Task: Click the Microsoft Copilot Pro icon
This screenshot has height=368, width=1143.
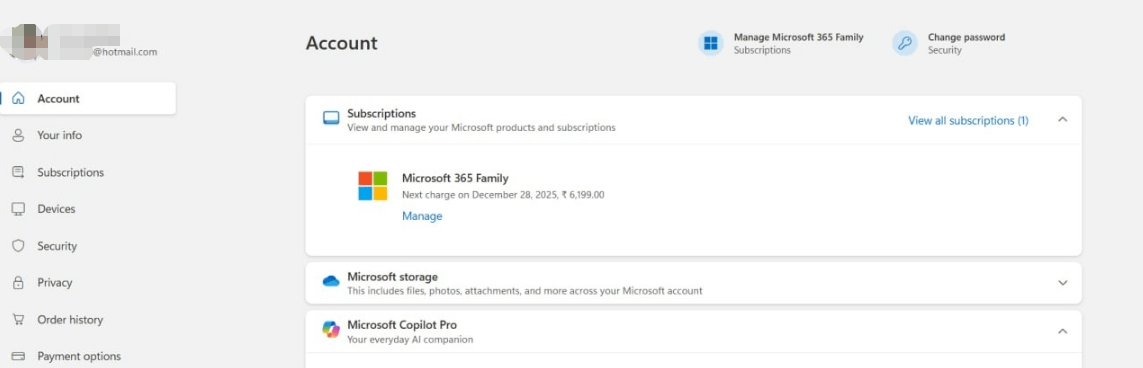Action: click(331, 329)
